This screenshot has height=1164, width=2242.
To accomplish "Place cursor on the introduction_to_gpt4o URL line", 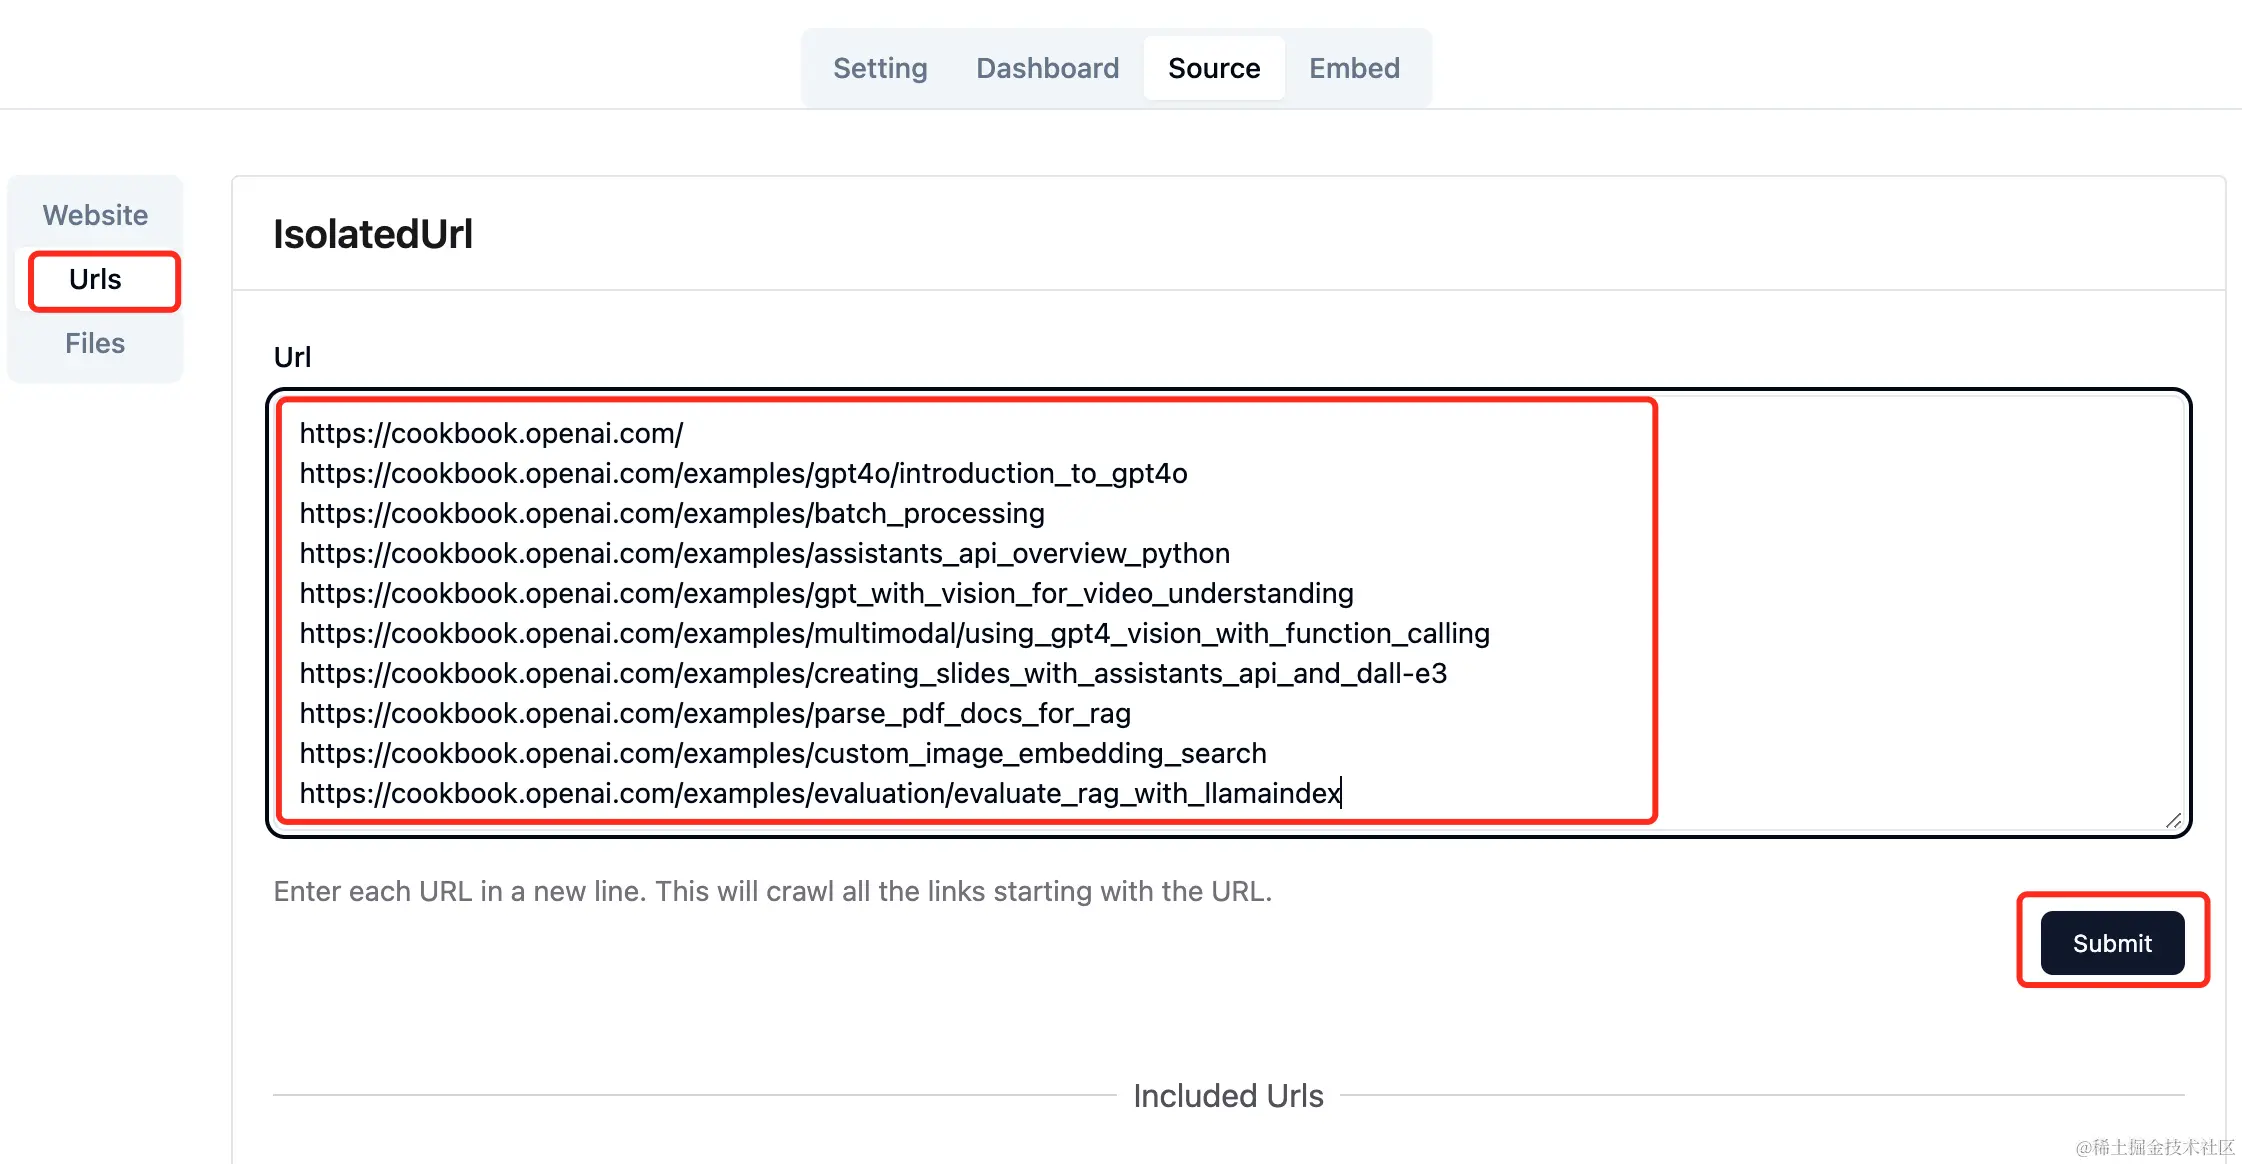I will tap(743, 473).
